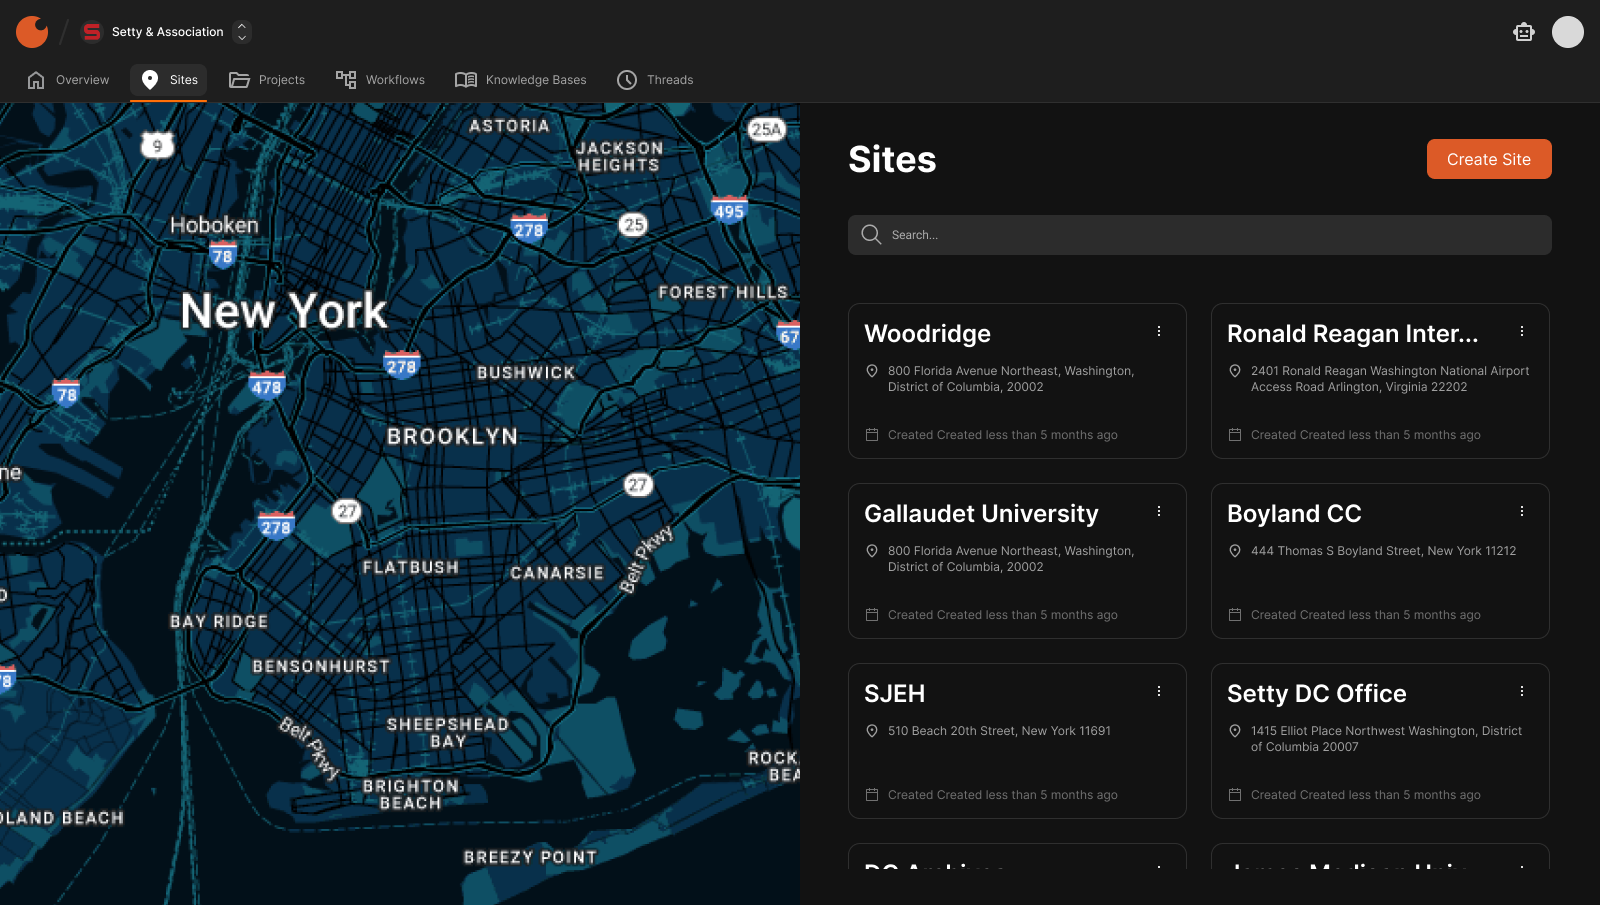Screen dimensions: 1600x905
Task: Click the red Setty organization logo
Action: [x=91, y=32]
